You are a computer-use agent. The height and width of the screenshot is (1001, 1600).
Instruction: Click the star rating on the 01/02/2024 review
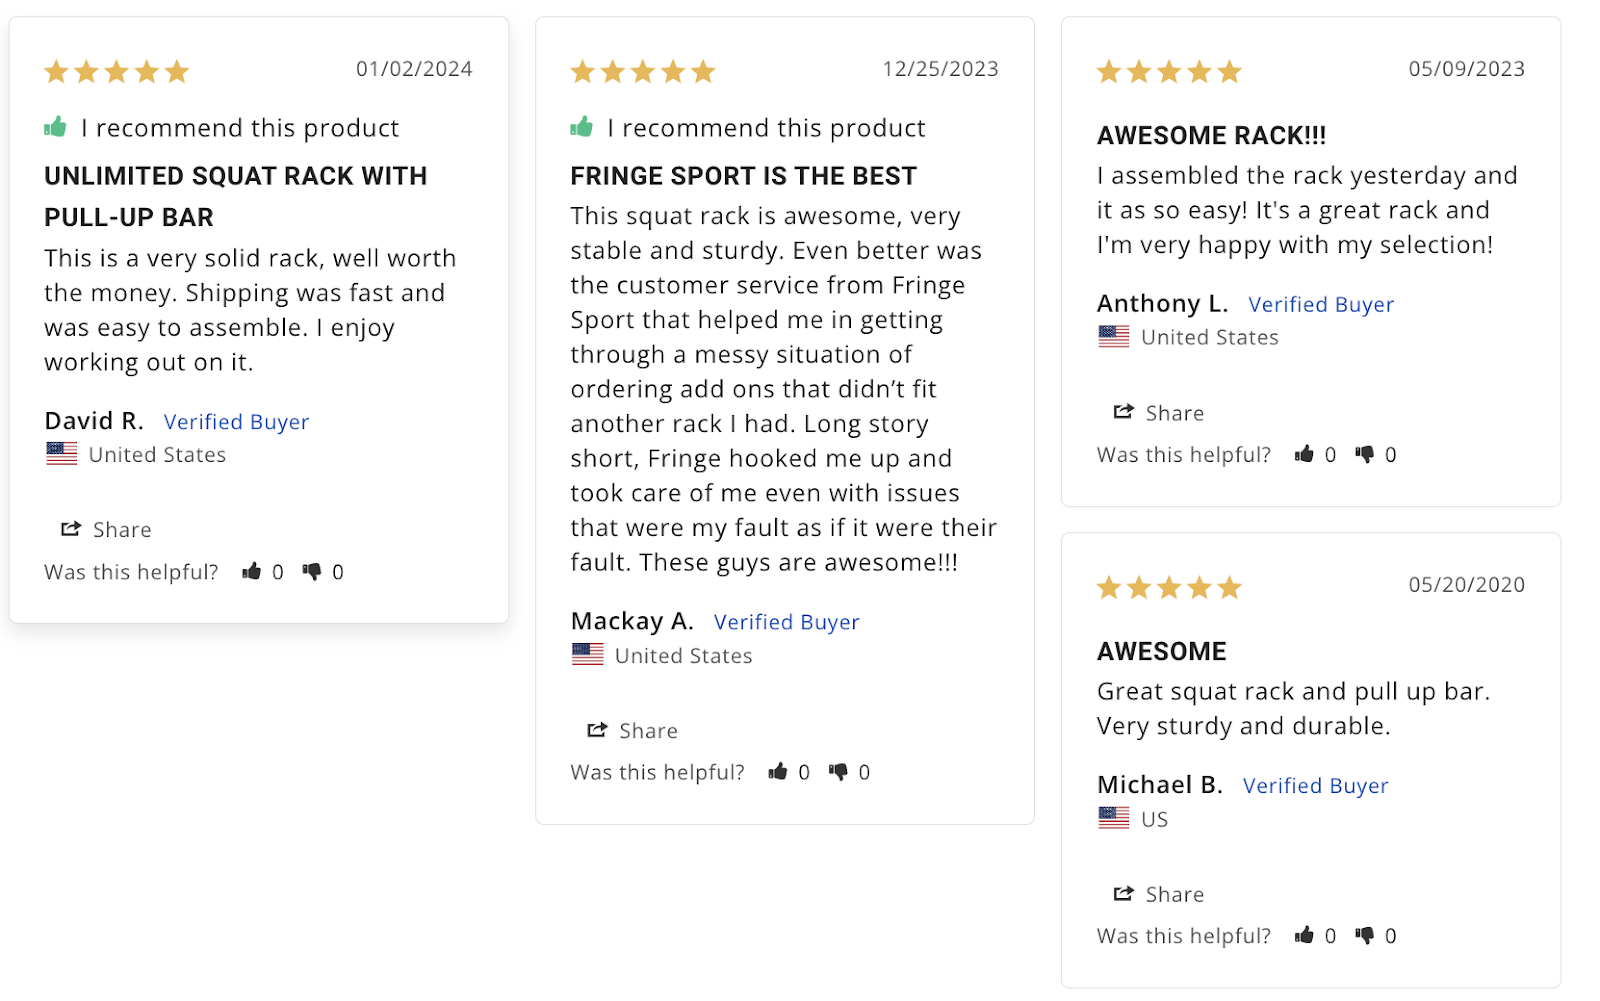[x=117, y=71]
